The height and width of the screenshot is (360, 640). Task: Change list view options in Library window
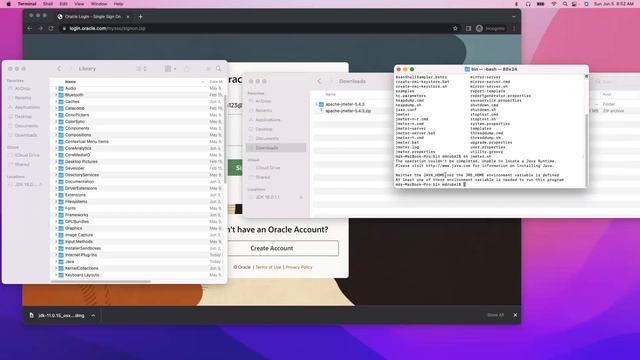141,69
